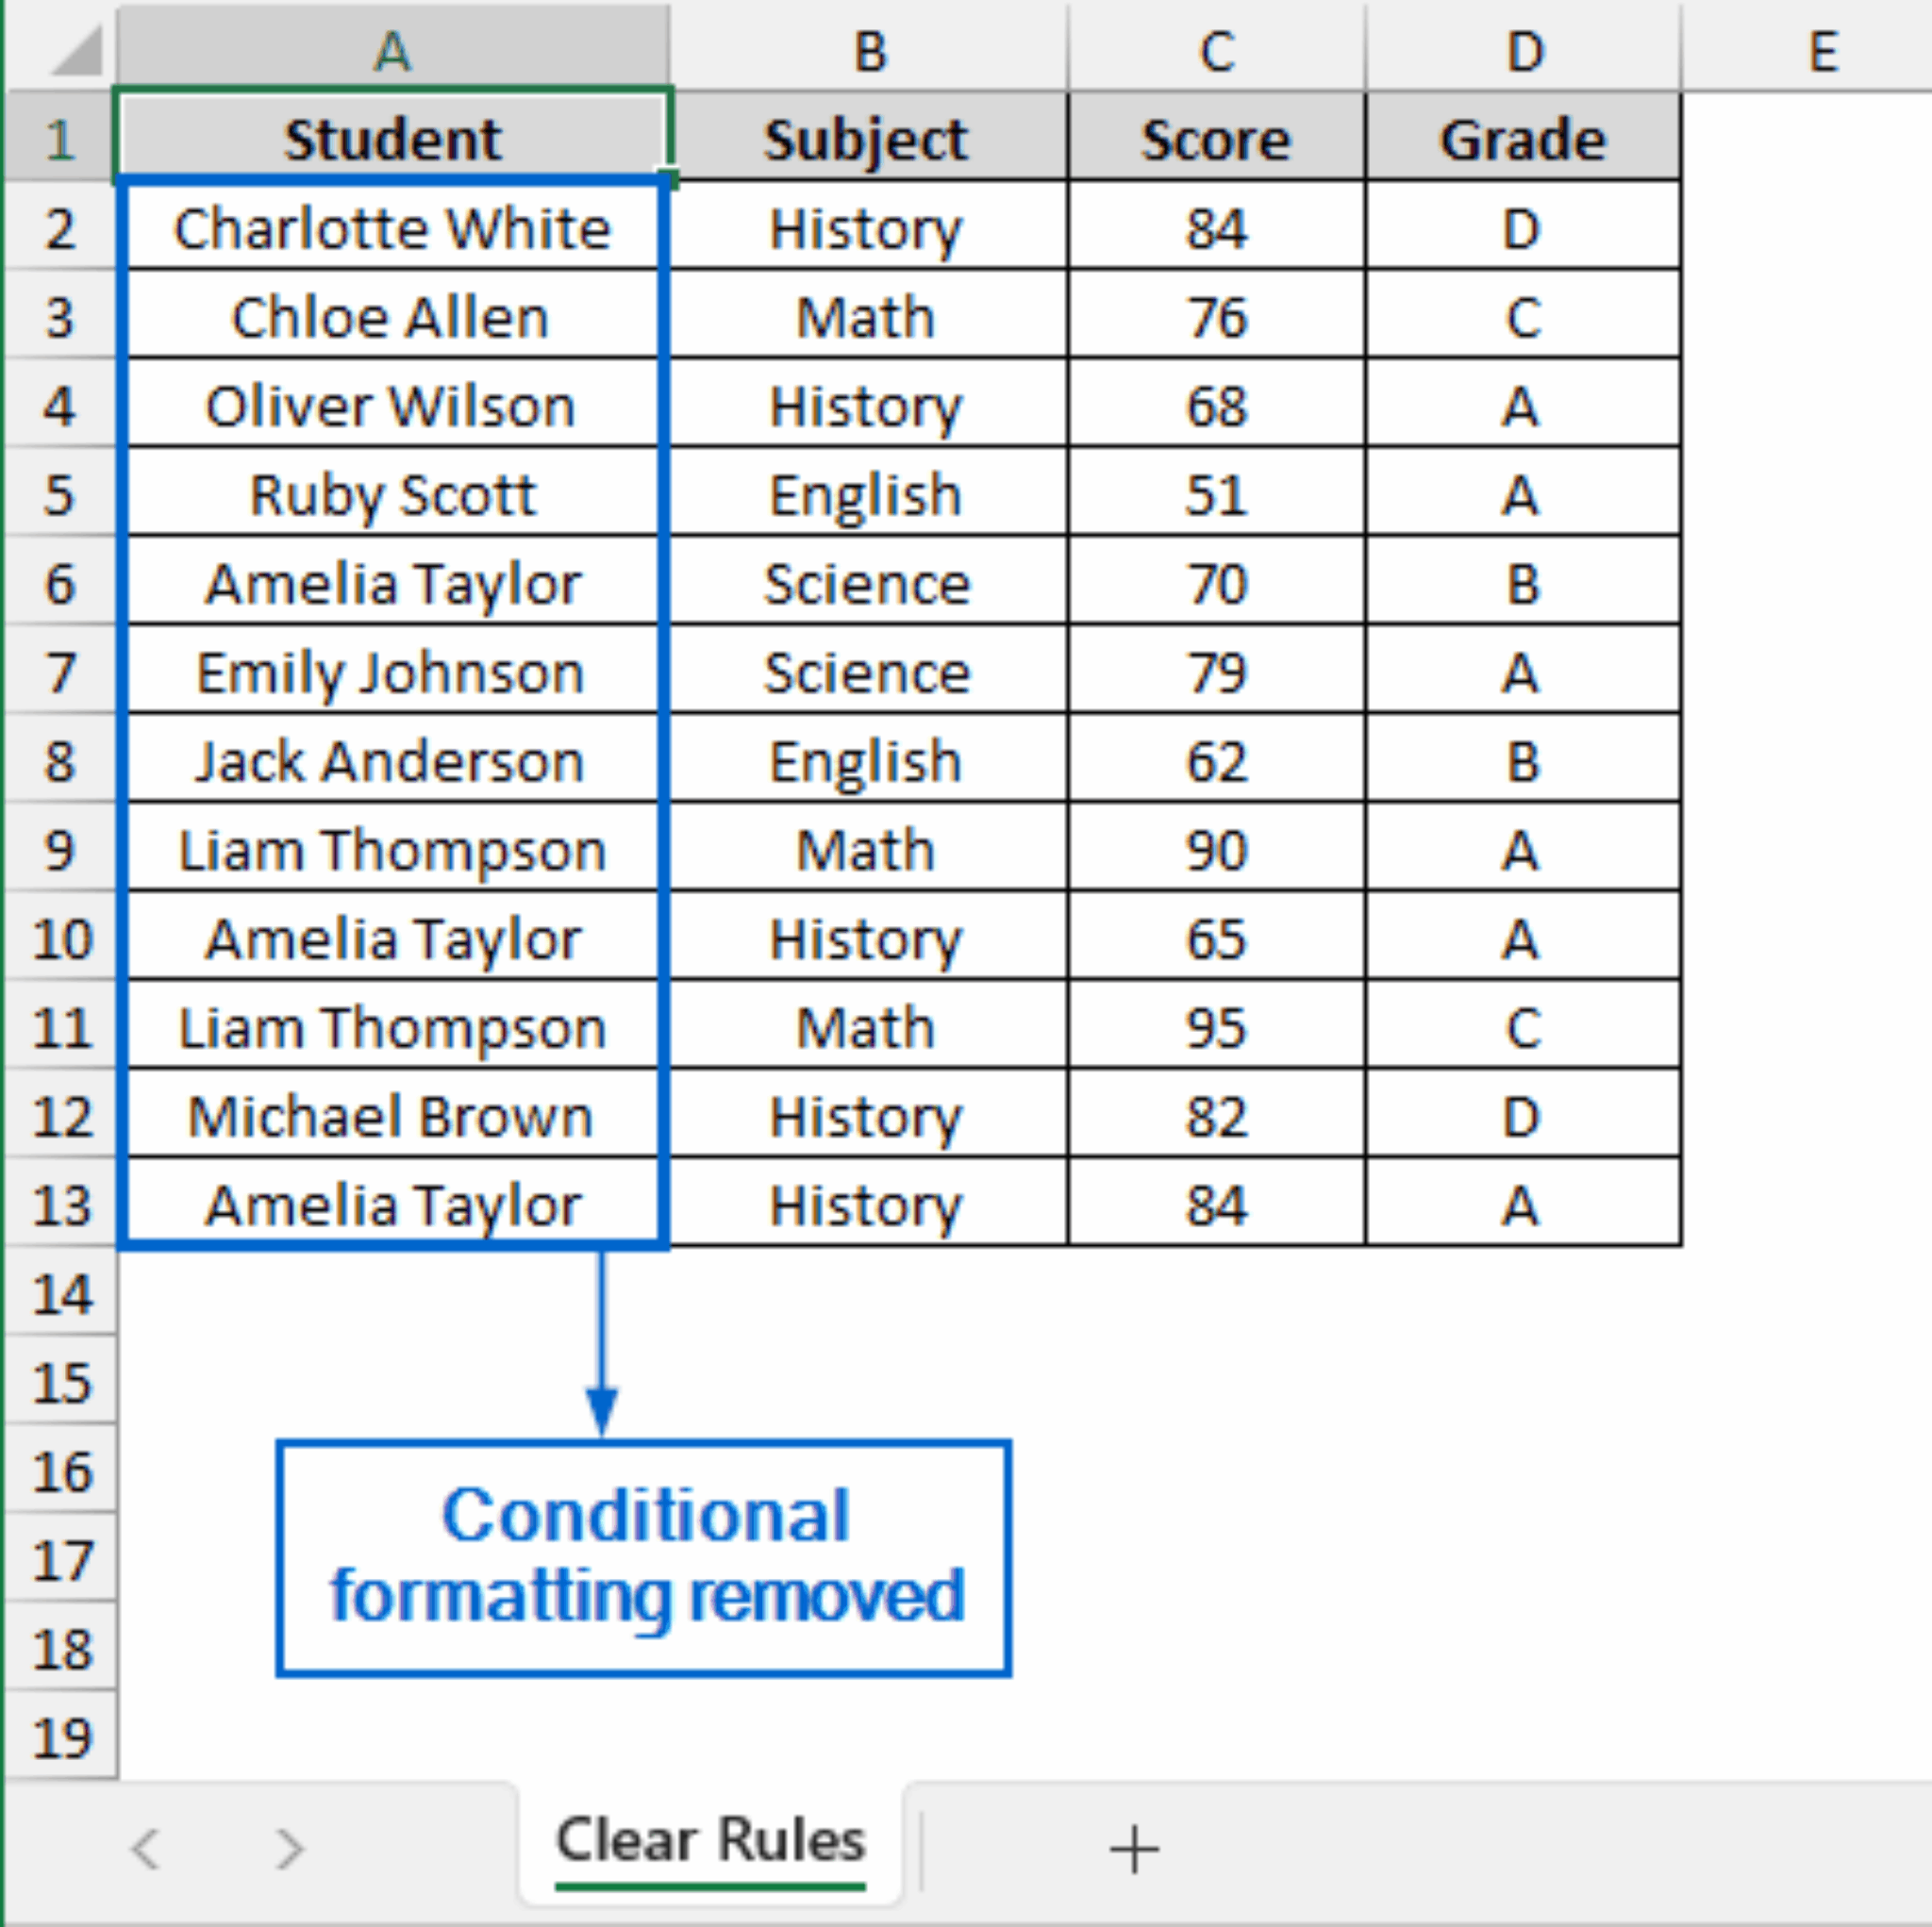Select the Science cell in row 6

tap(866, 583)
